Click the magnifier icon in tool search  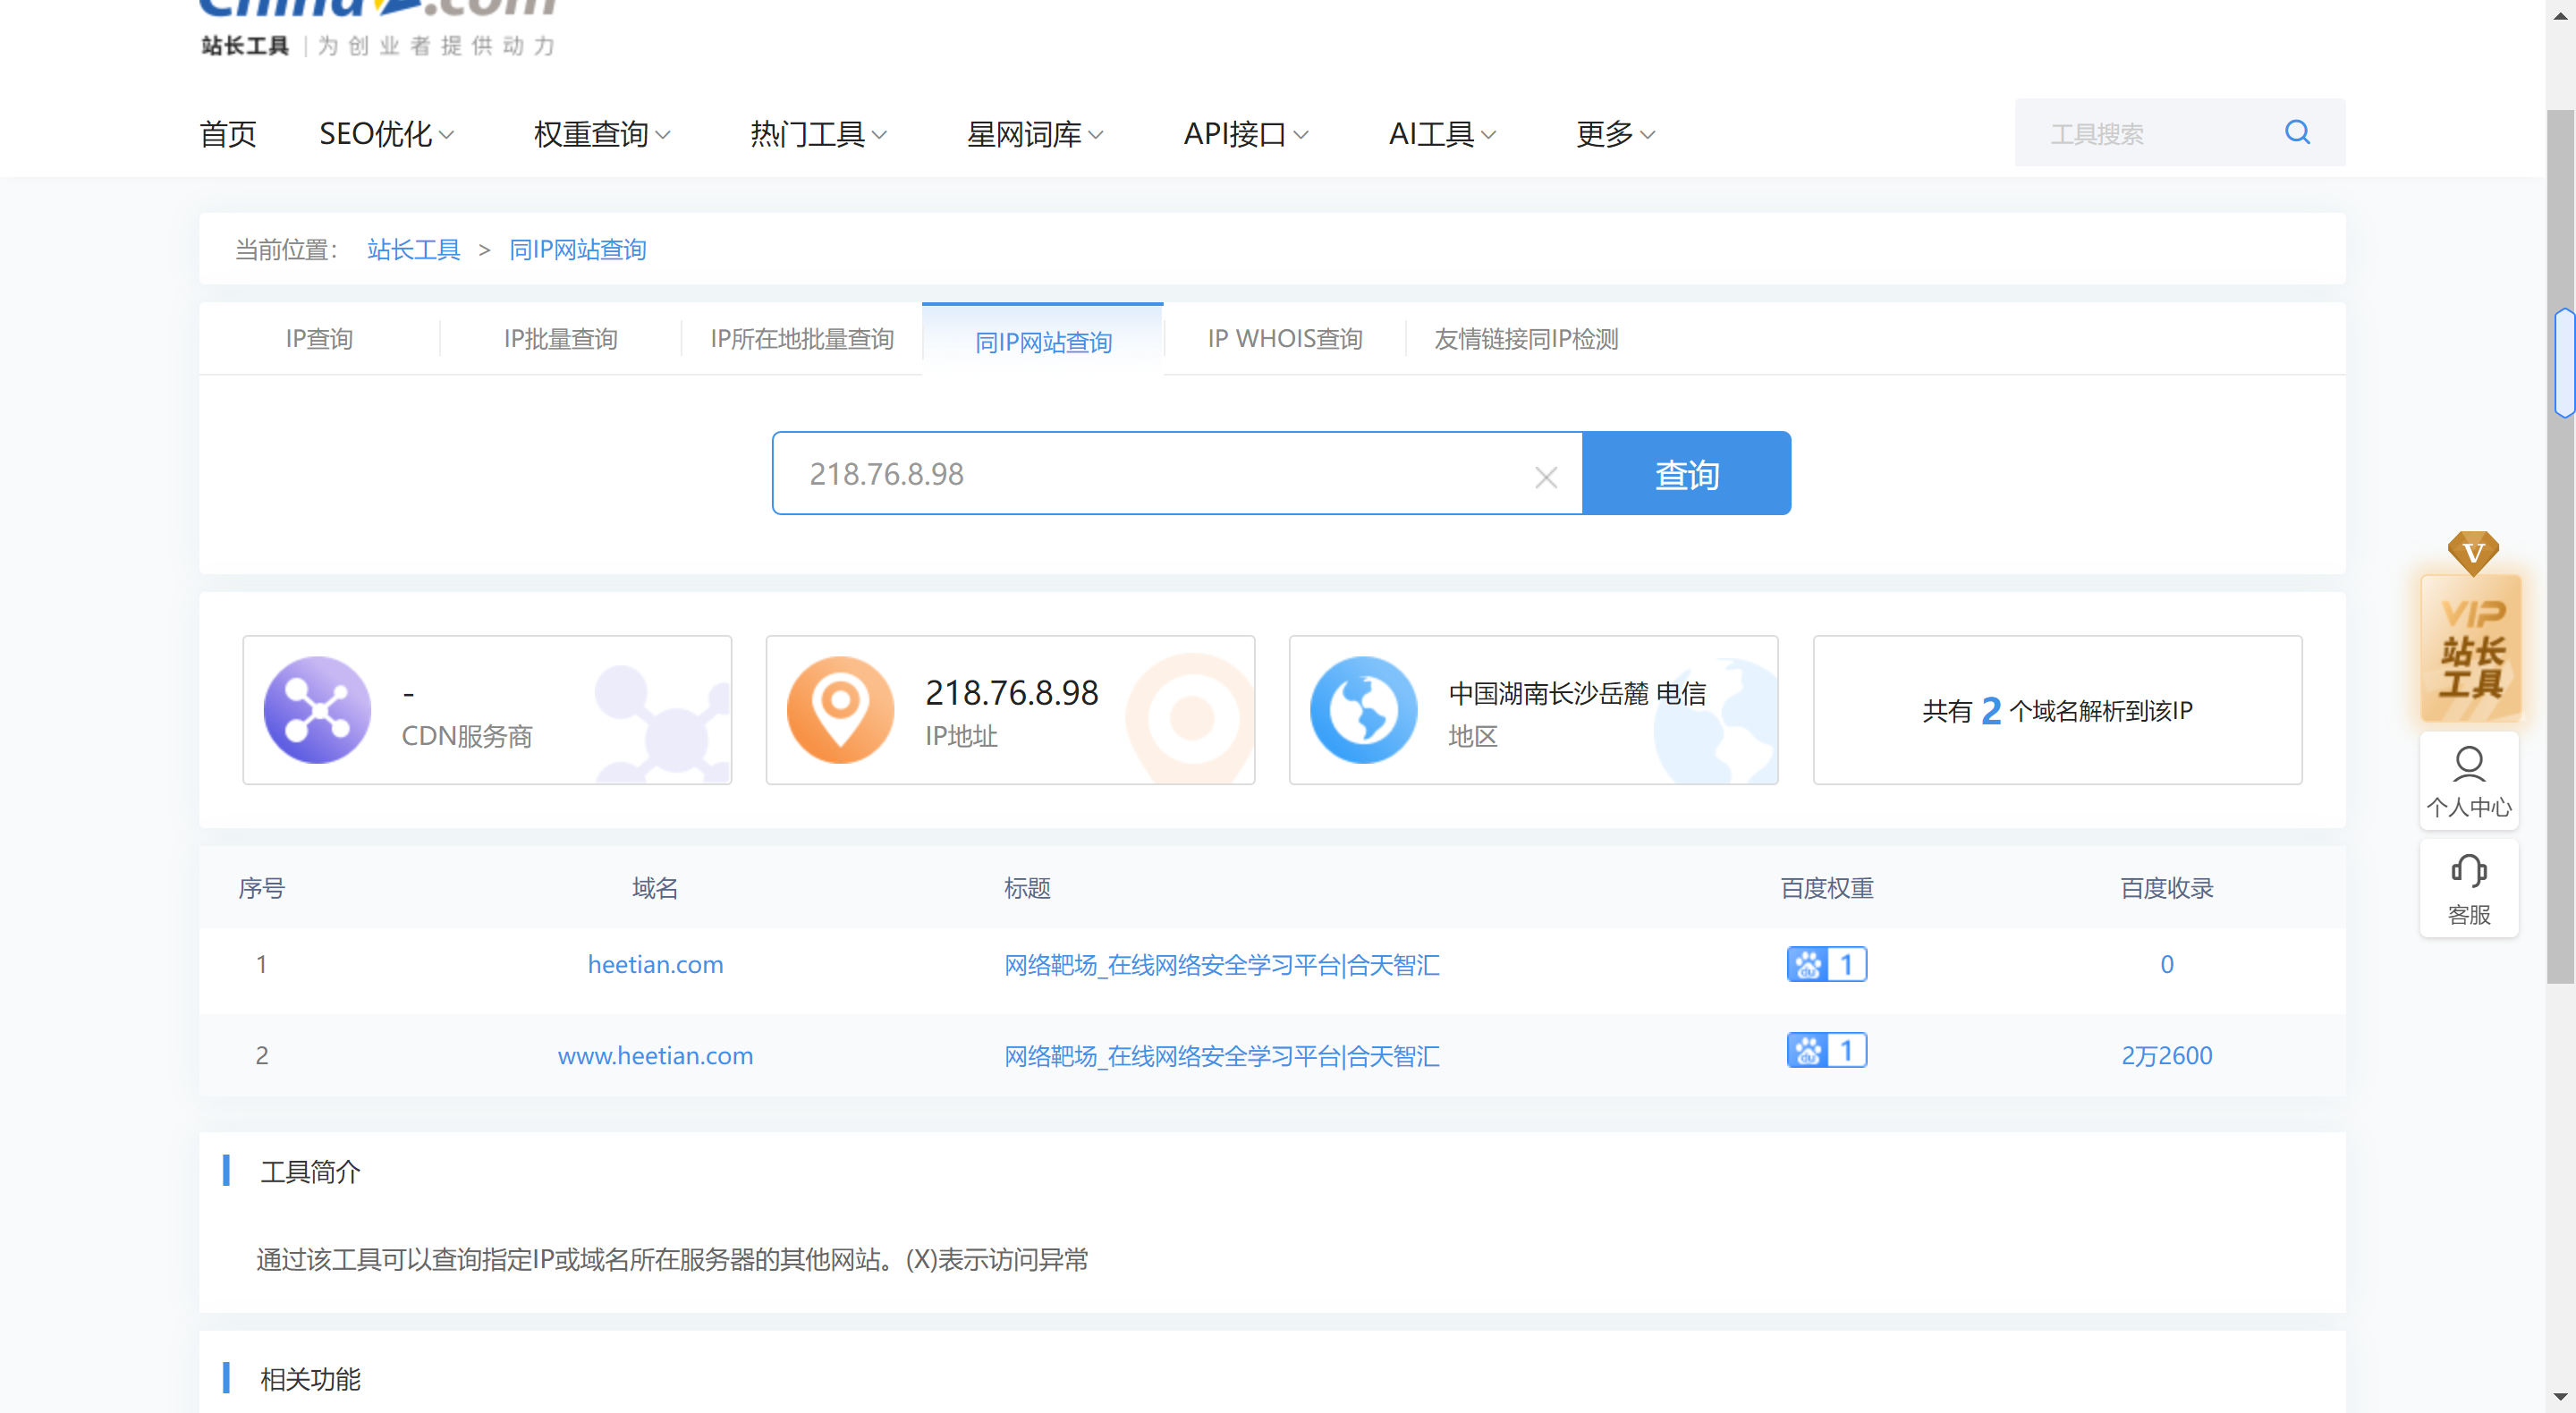point(2297,132)
